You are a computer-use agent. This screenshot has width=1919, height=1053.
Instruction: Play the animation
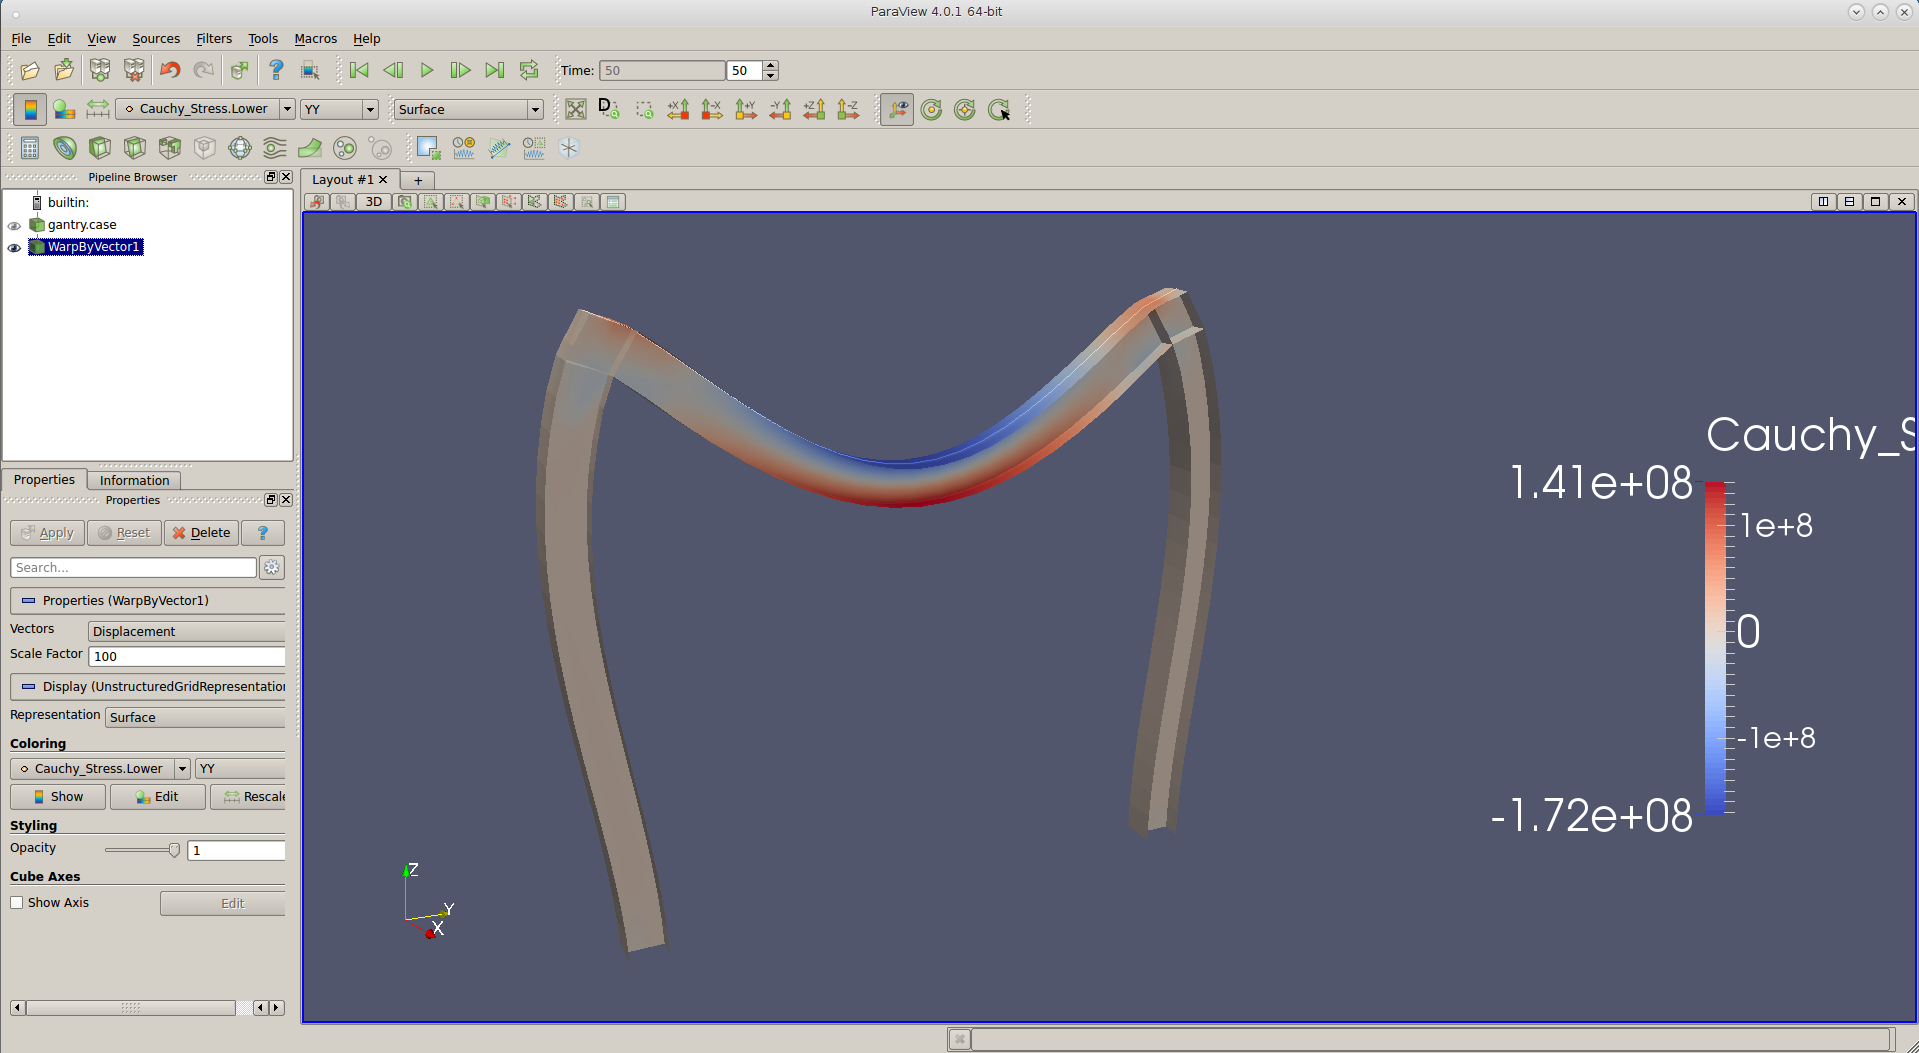pos(427,70)
